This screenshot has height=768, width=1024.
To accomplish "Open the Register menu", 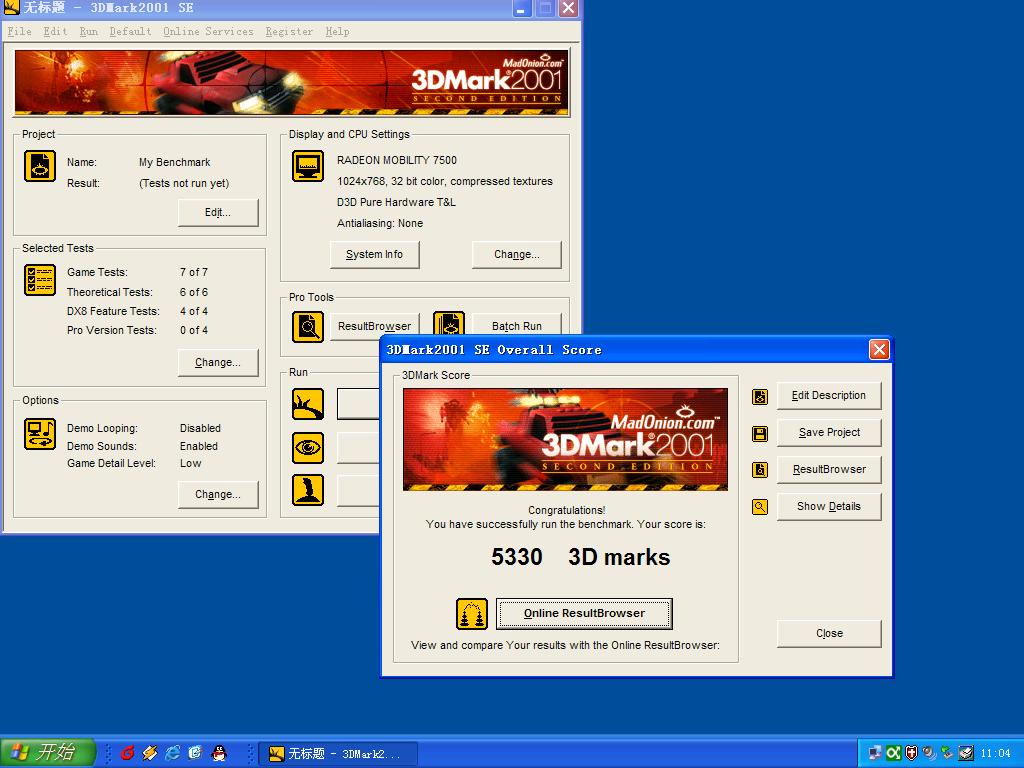I will (x=289, y=31).
